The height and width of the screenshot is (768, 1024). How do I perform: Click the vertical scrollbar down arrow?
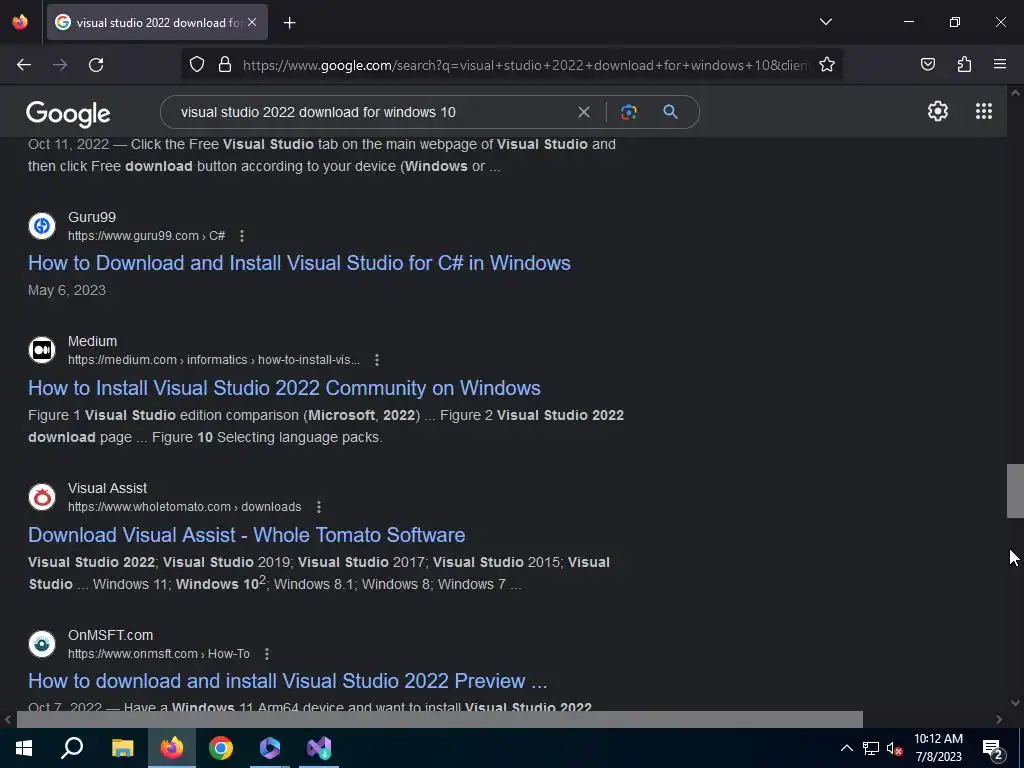(x=1015, y=703)
